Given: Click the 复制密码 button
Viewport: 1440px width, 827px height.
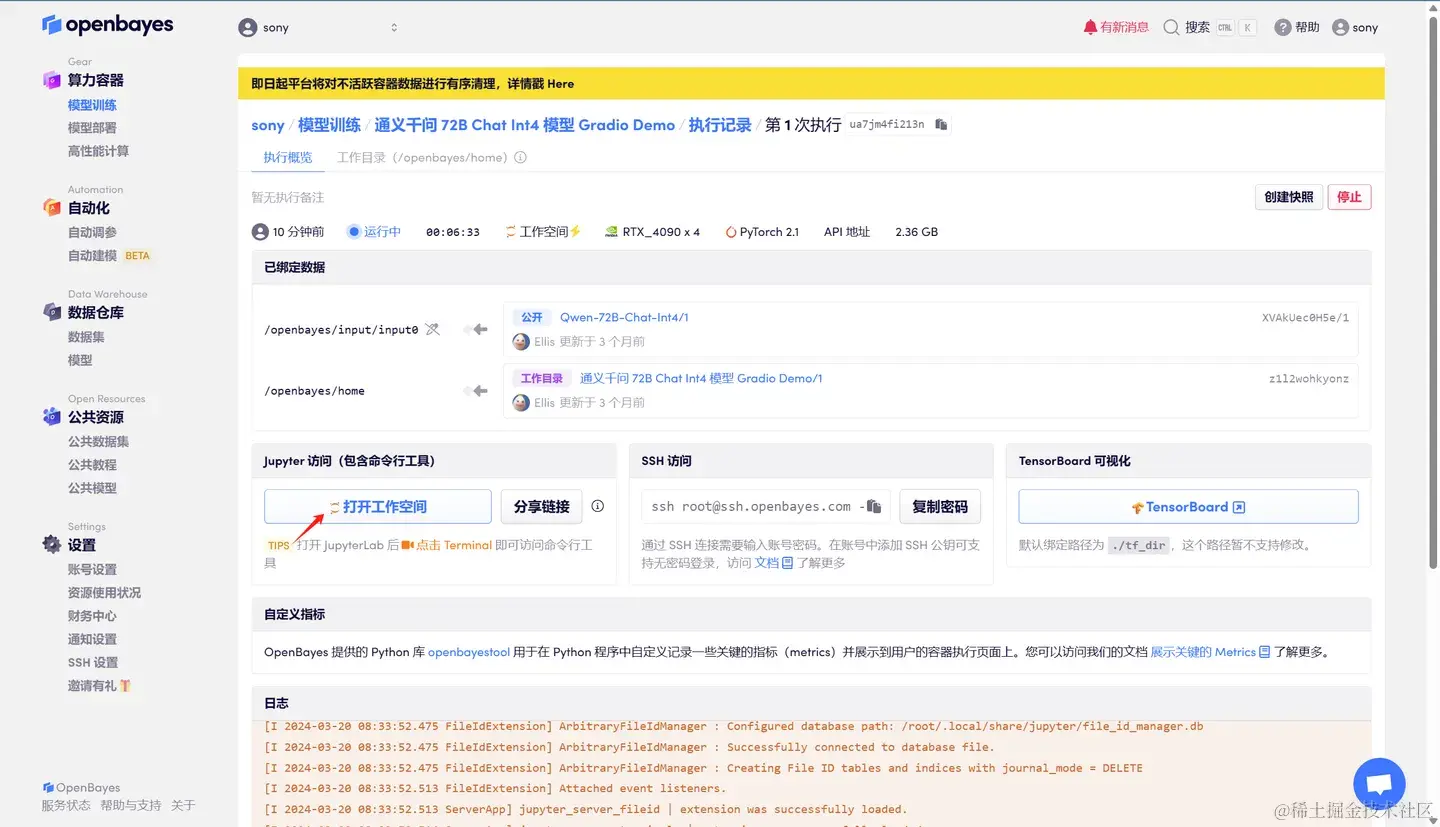Looking at the screenshot, I should (940, 507).
